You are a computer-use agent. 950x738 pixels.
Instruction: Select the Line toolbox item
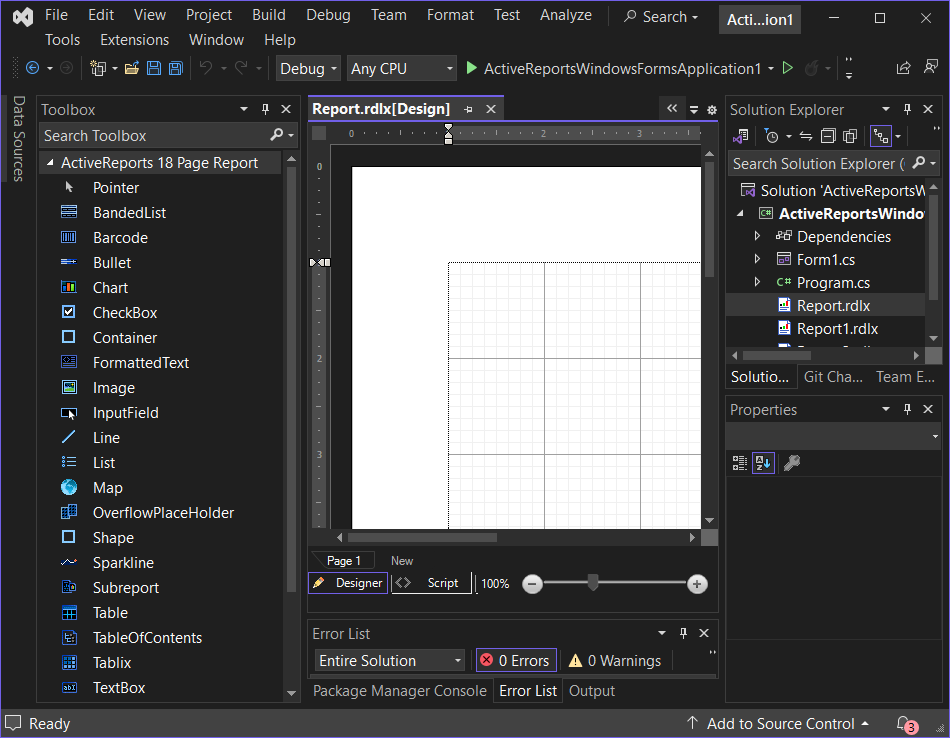(106, 437)
